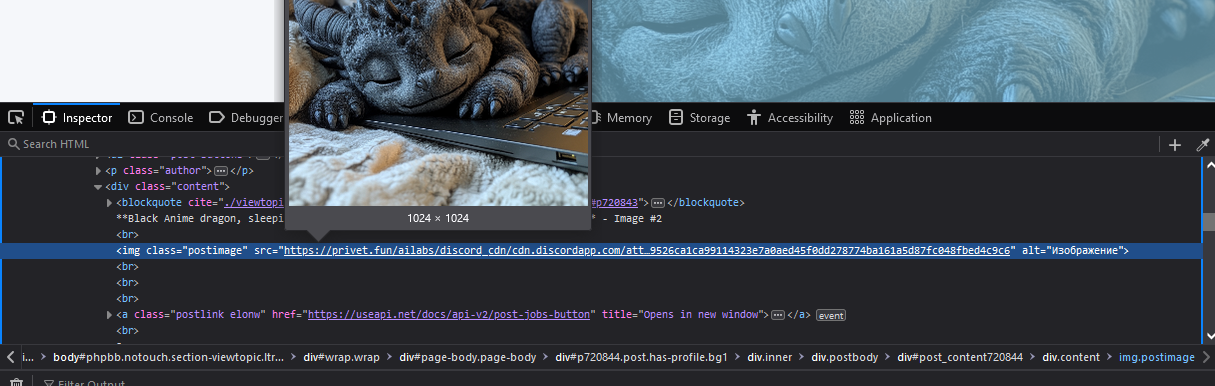The width and height of the screenshot is (1215, 386).
Task: Expand the a class="postlink elonw" node
Action: click(110, 314)
